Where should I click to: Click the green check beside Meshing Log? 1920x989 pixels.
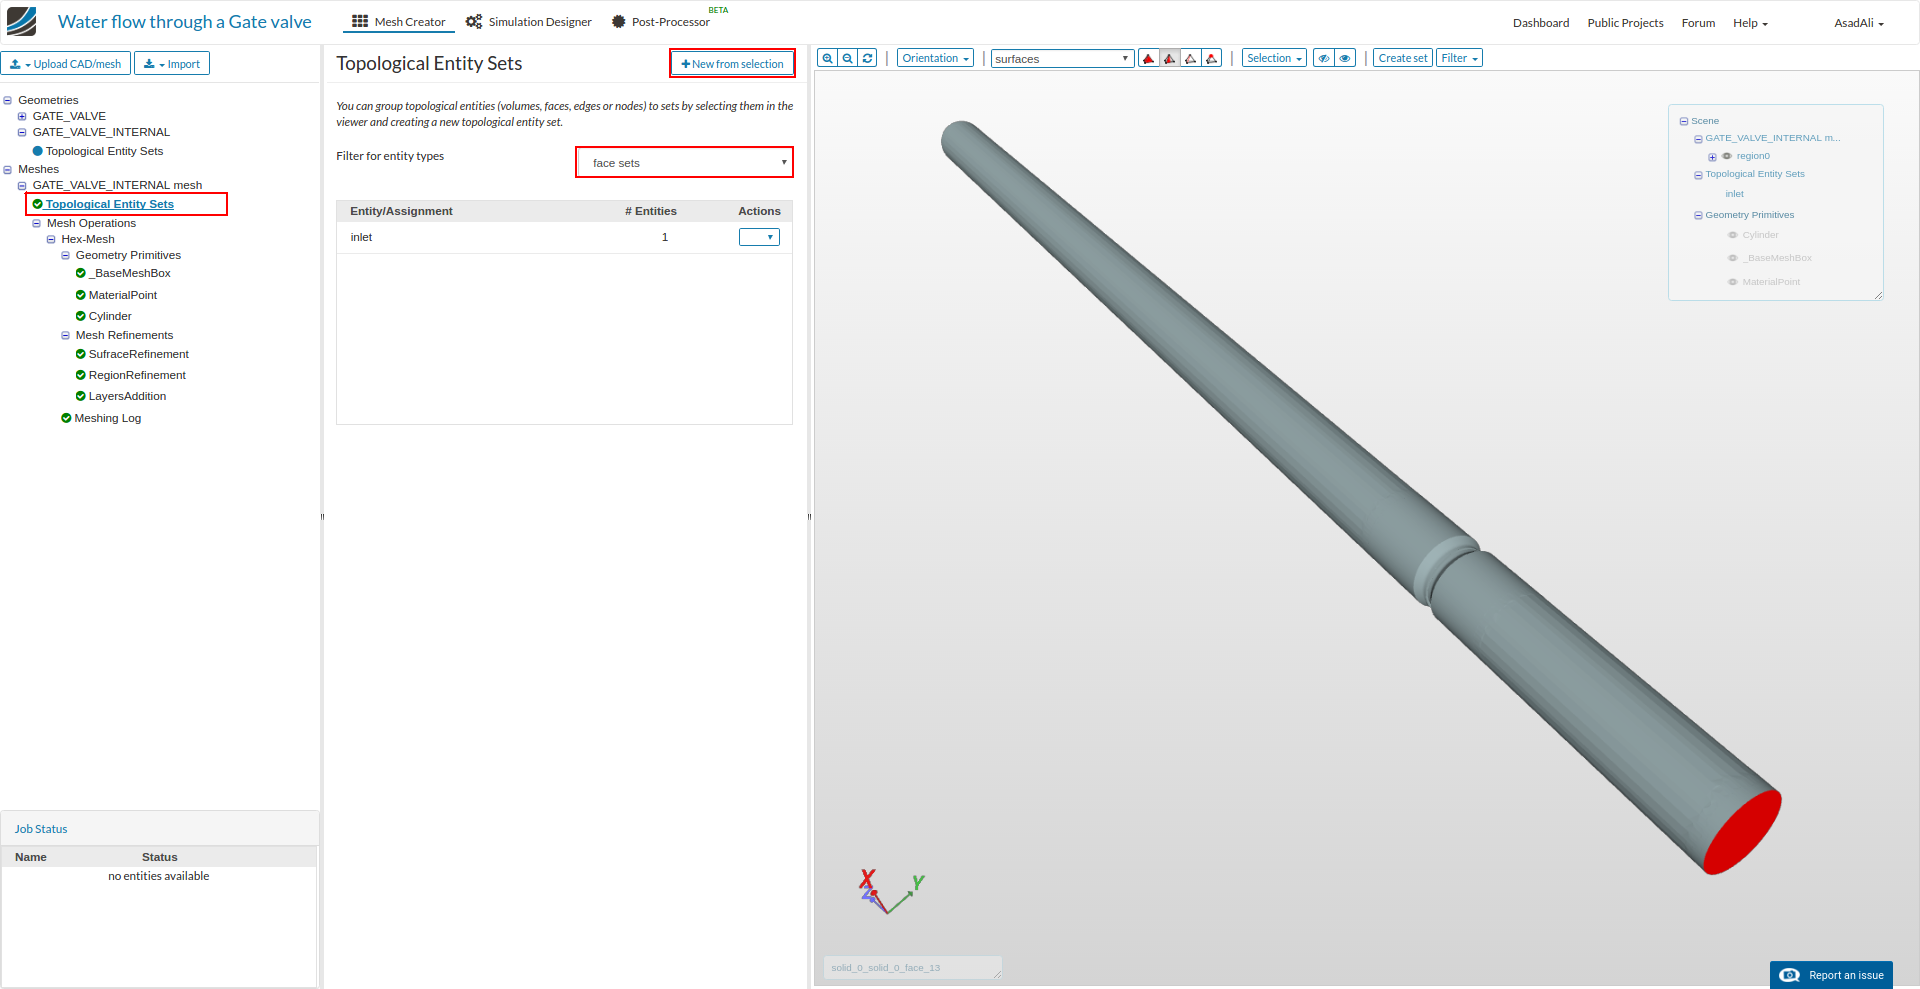66,418
